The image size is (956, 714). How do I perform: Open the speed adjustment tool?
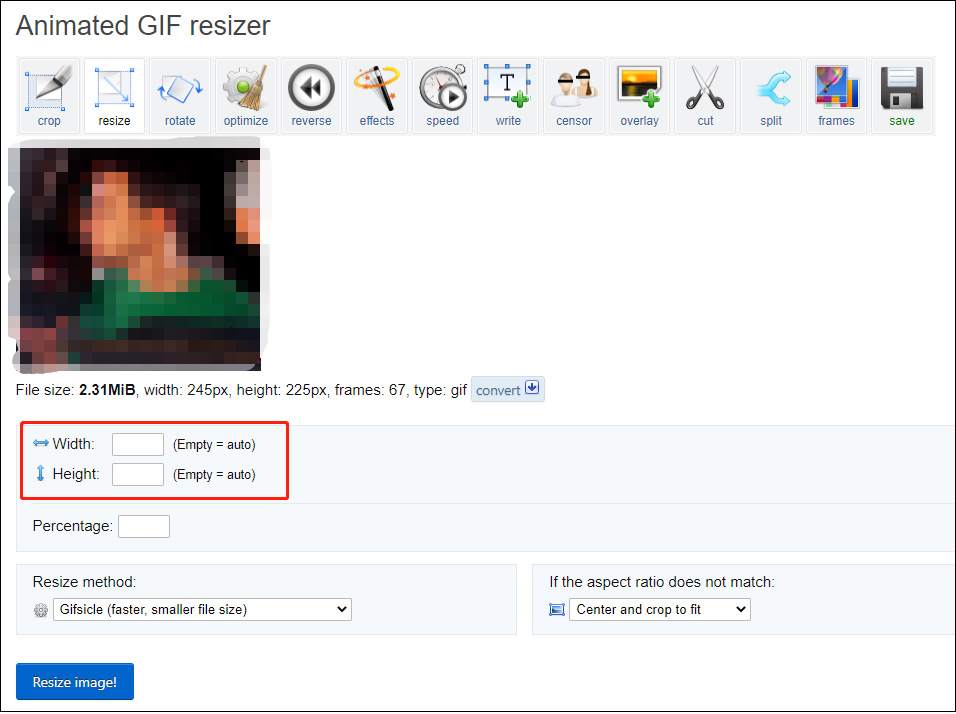pyautogui.click(x=442, y=95)
